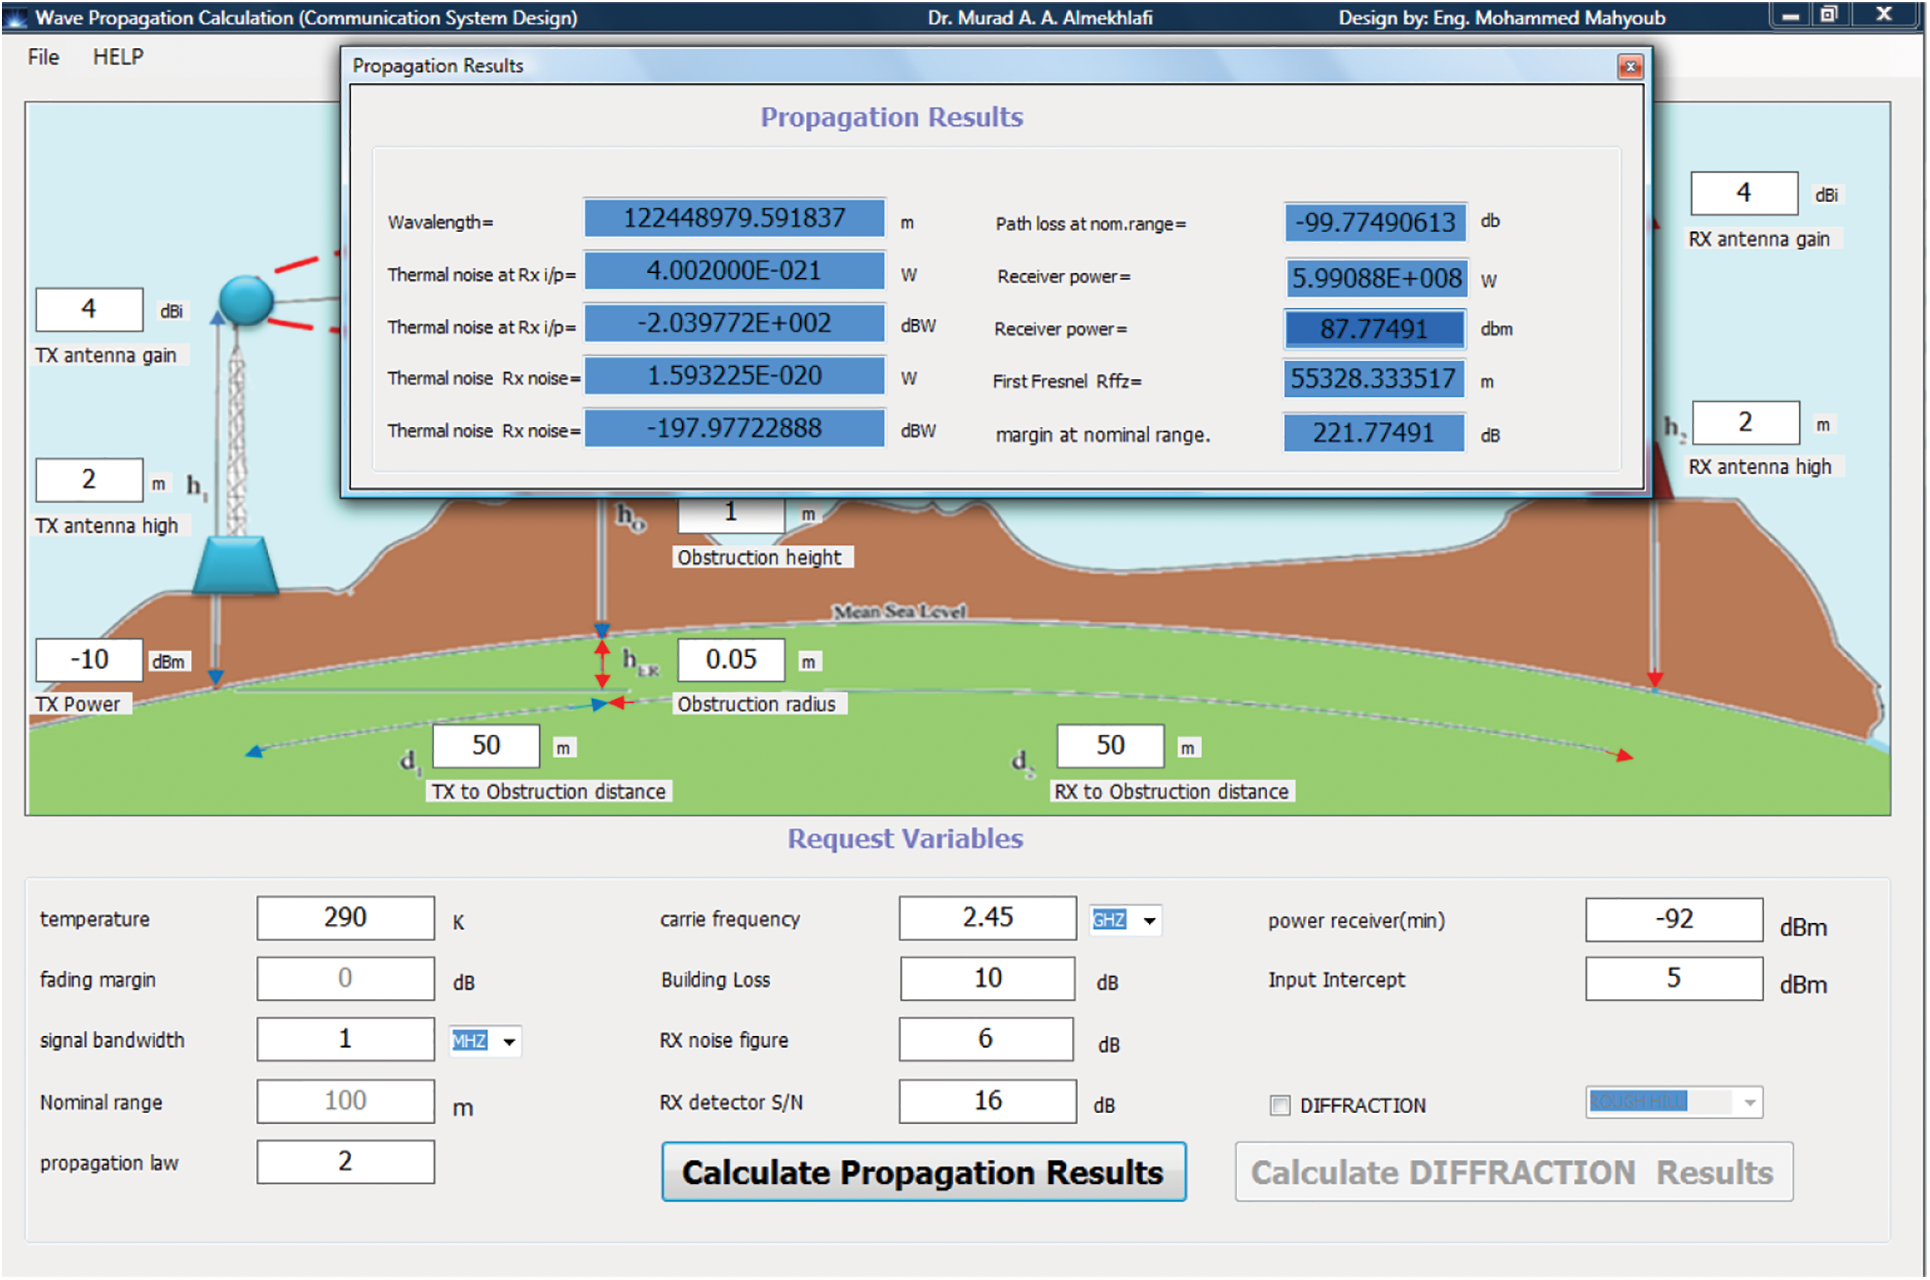Expand the GHZ frequency unit dropdown
Viewport: 1930px width, 1280px height.
pyautogui.click(x=1150, y=920)
